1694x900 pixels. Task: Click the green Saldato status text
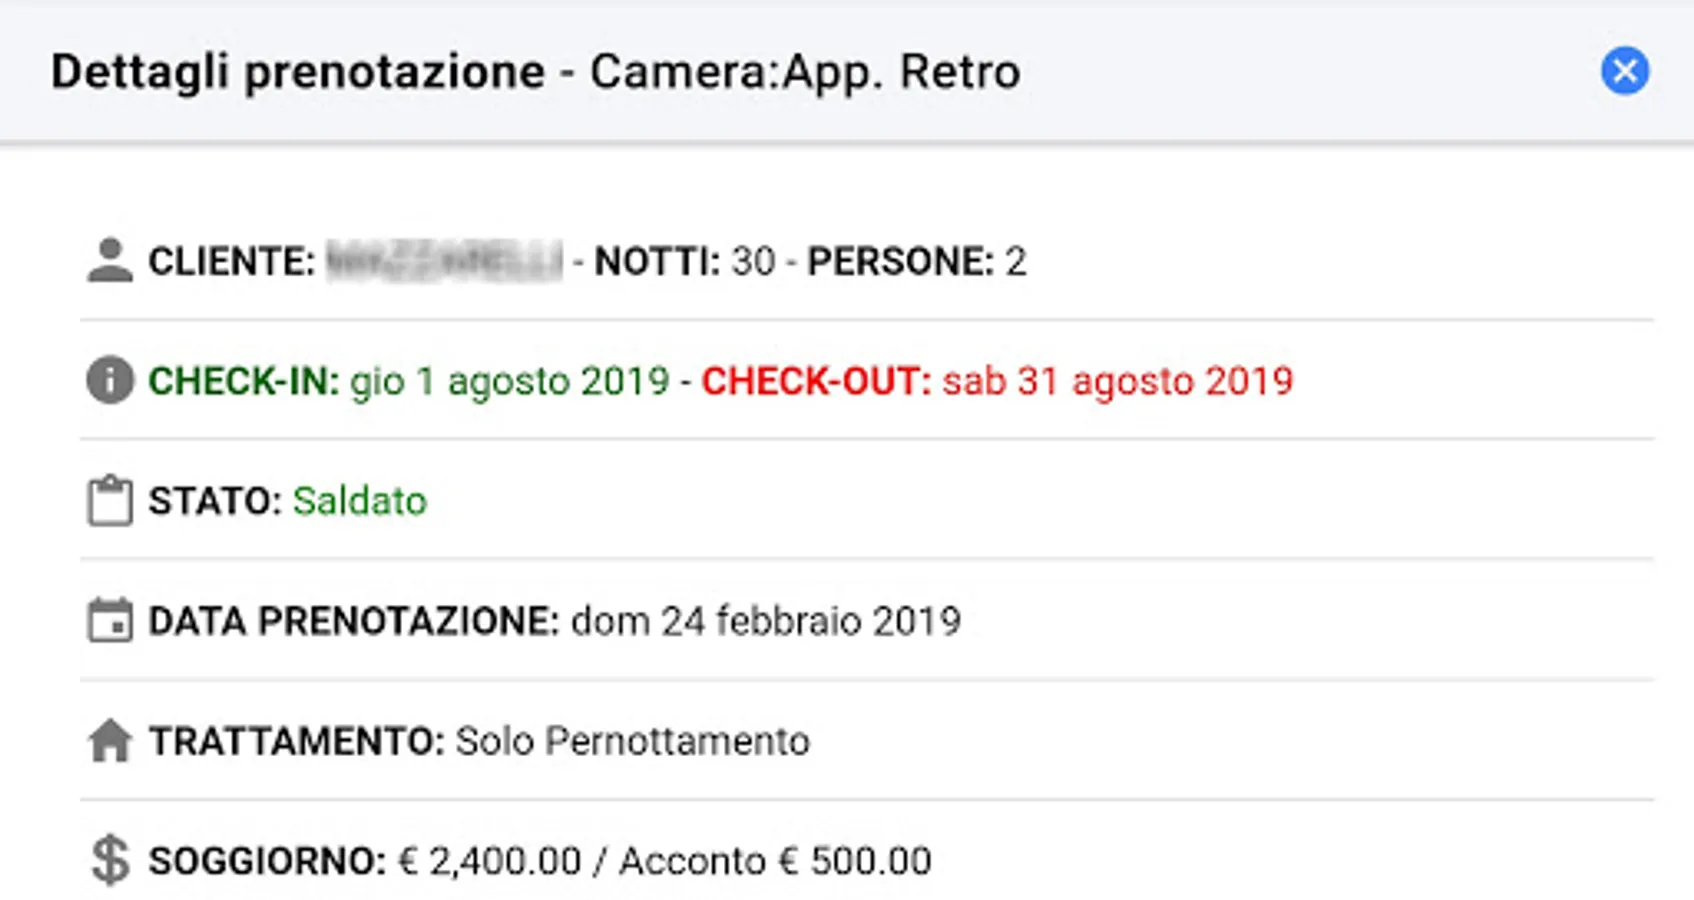[x=360, y=501]
